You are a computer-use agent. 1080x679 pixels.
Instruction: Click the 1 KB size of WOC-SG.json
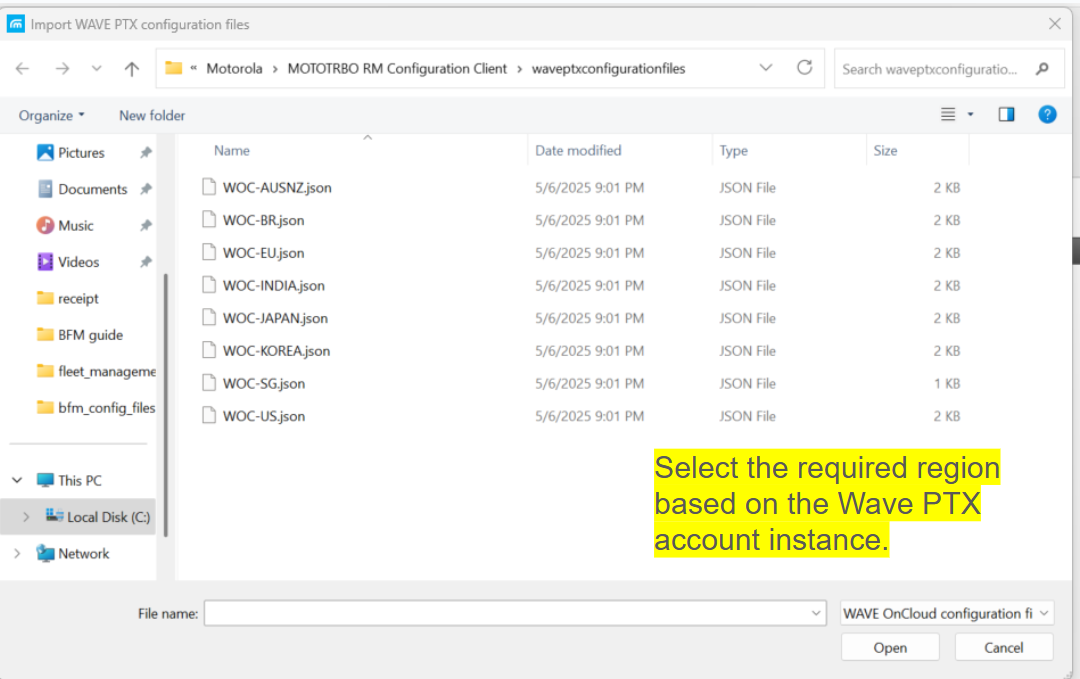pos(947,383)
